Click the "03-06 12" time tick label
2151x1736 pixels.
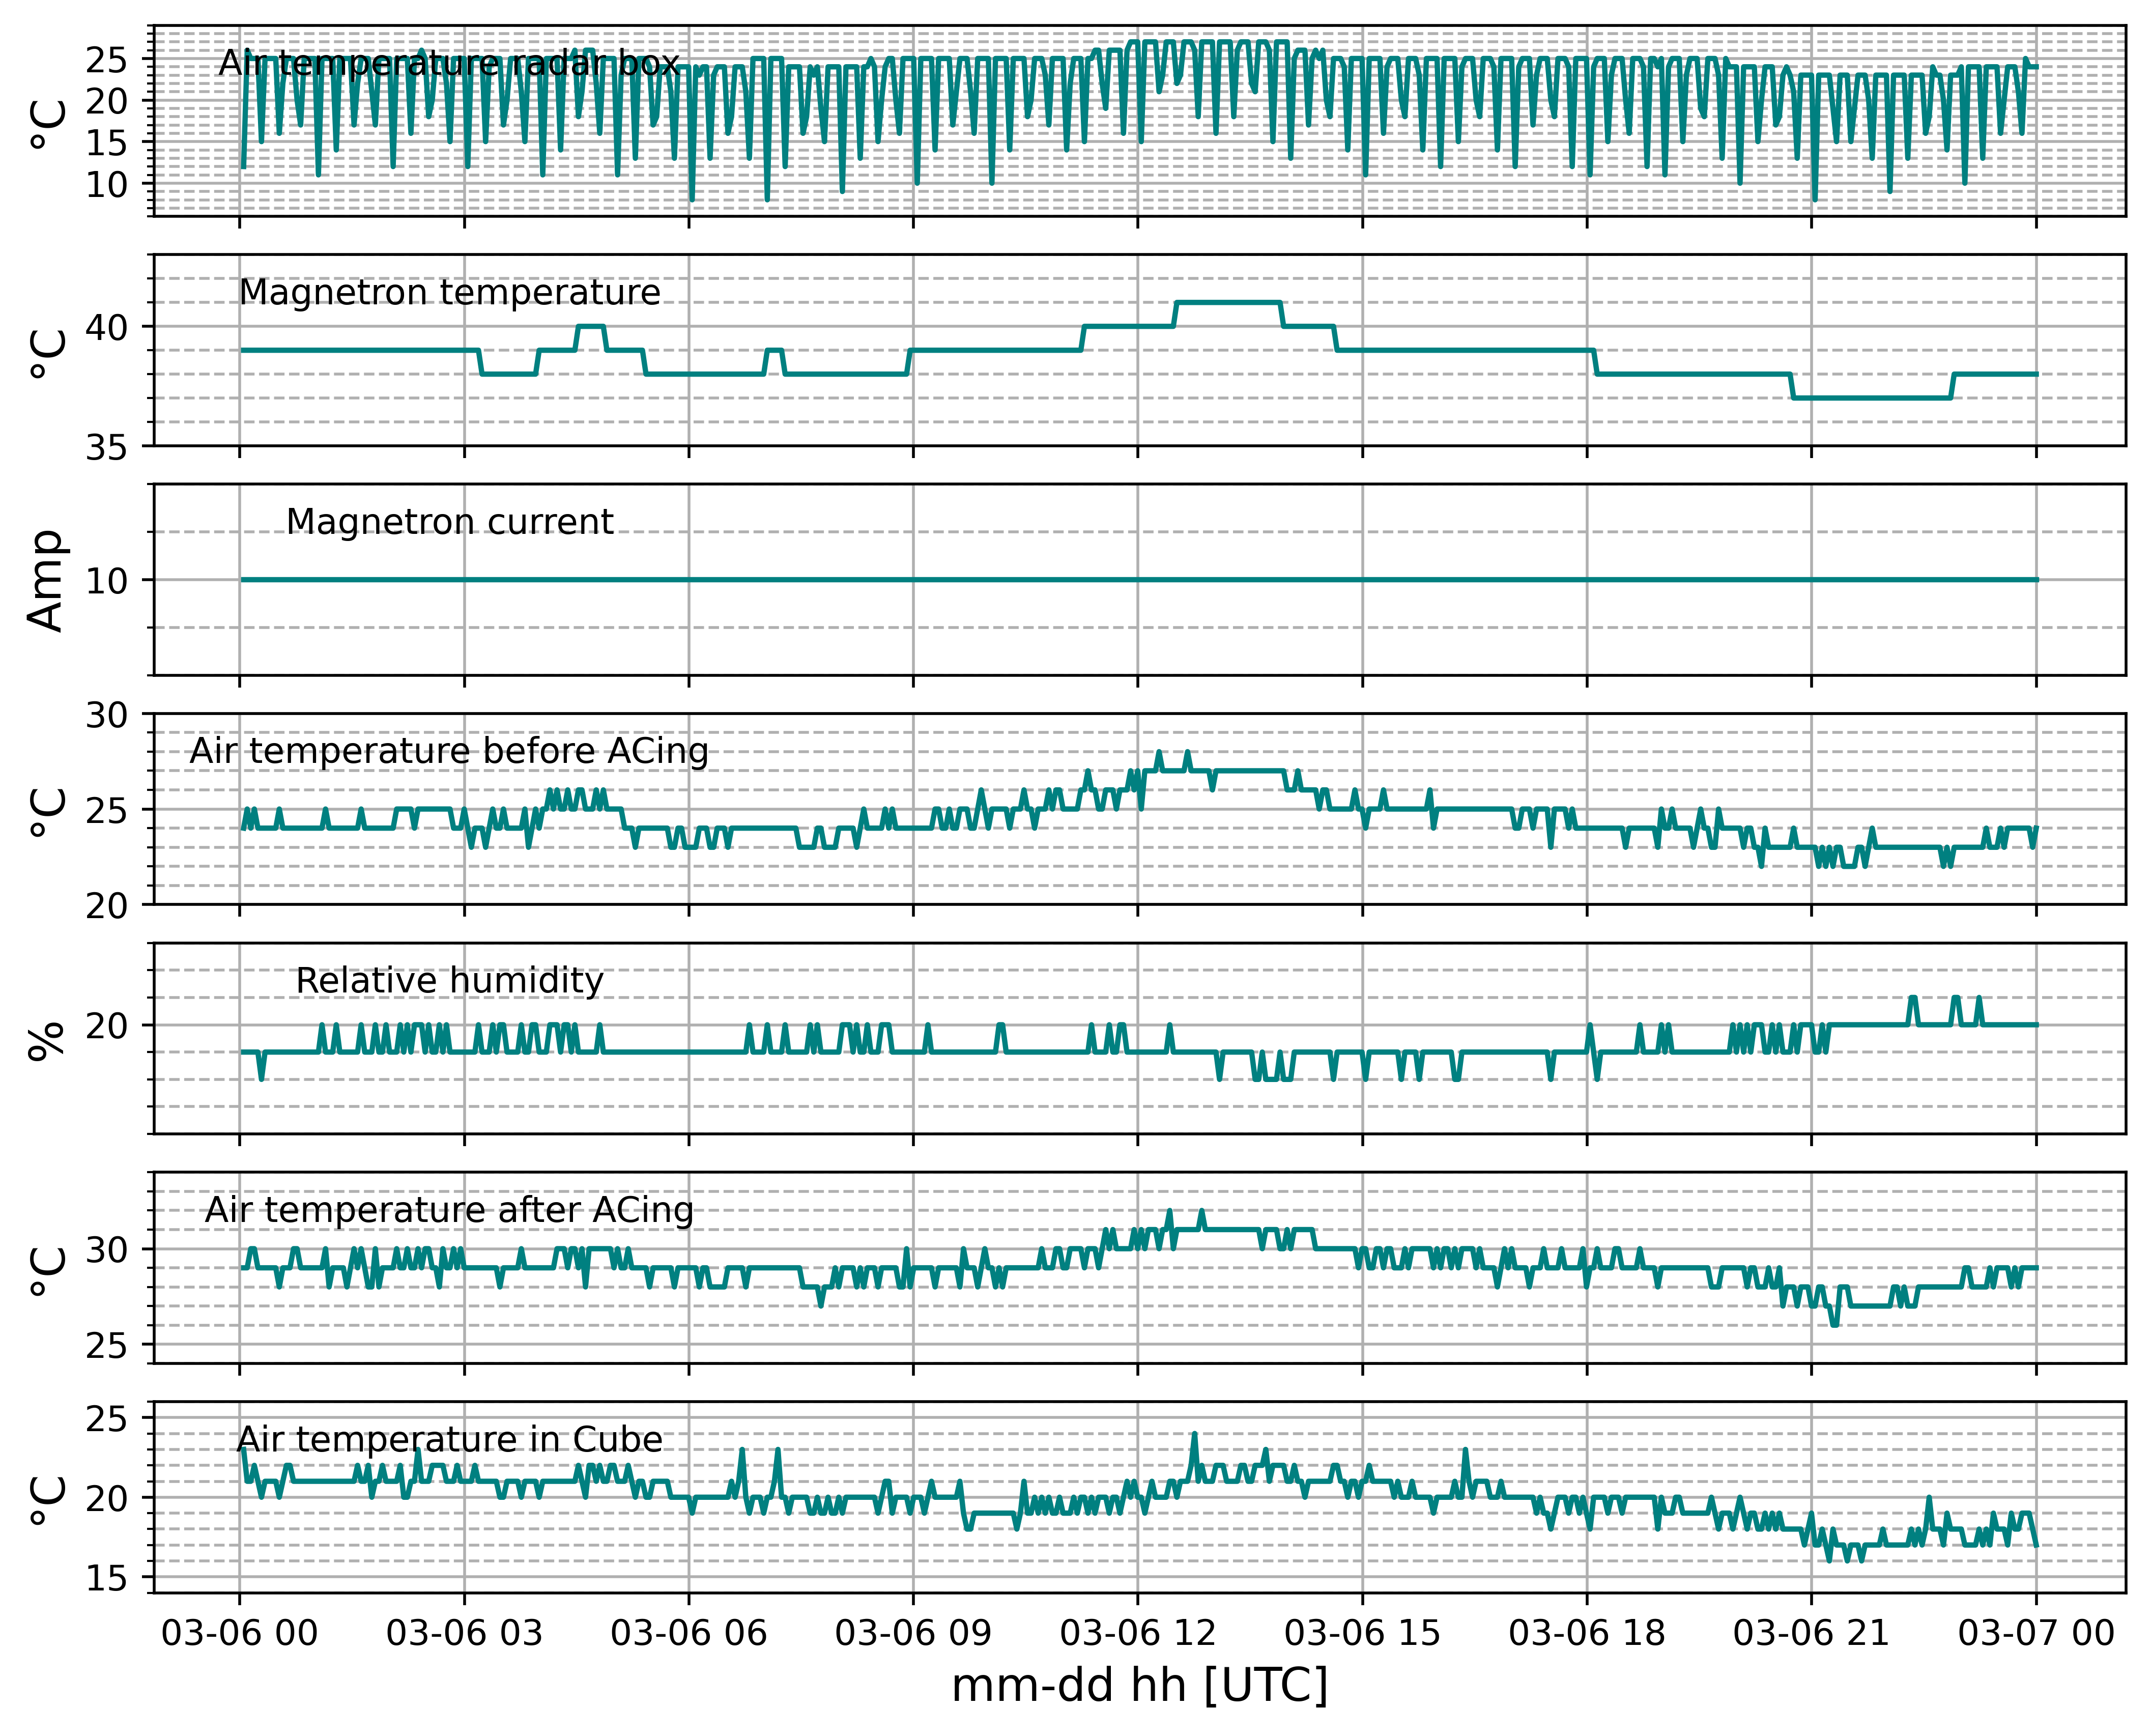(x=1138, y=1633)
